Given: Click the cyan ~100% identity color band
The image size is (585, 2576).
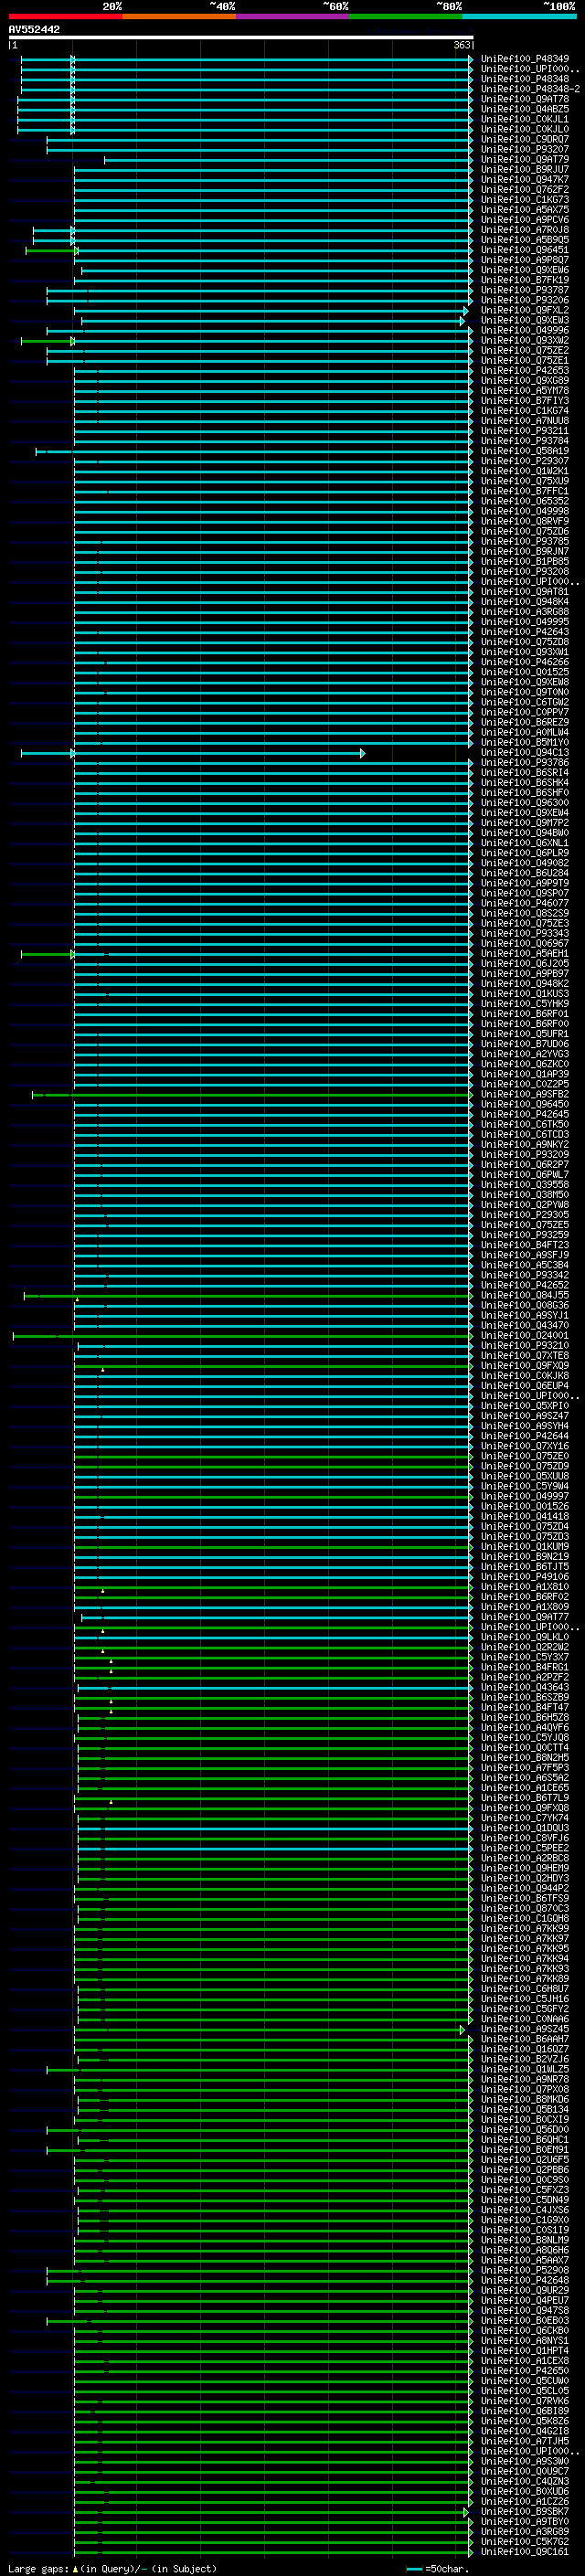Looking at the screenshot, I should point(519,16).
